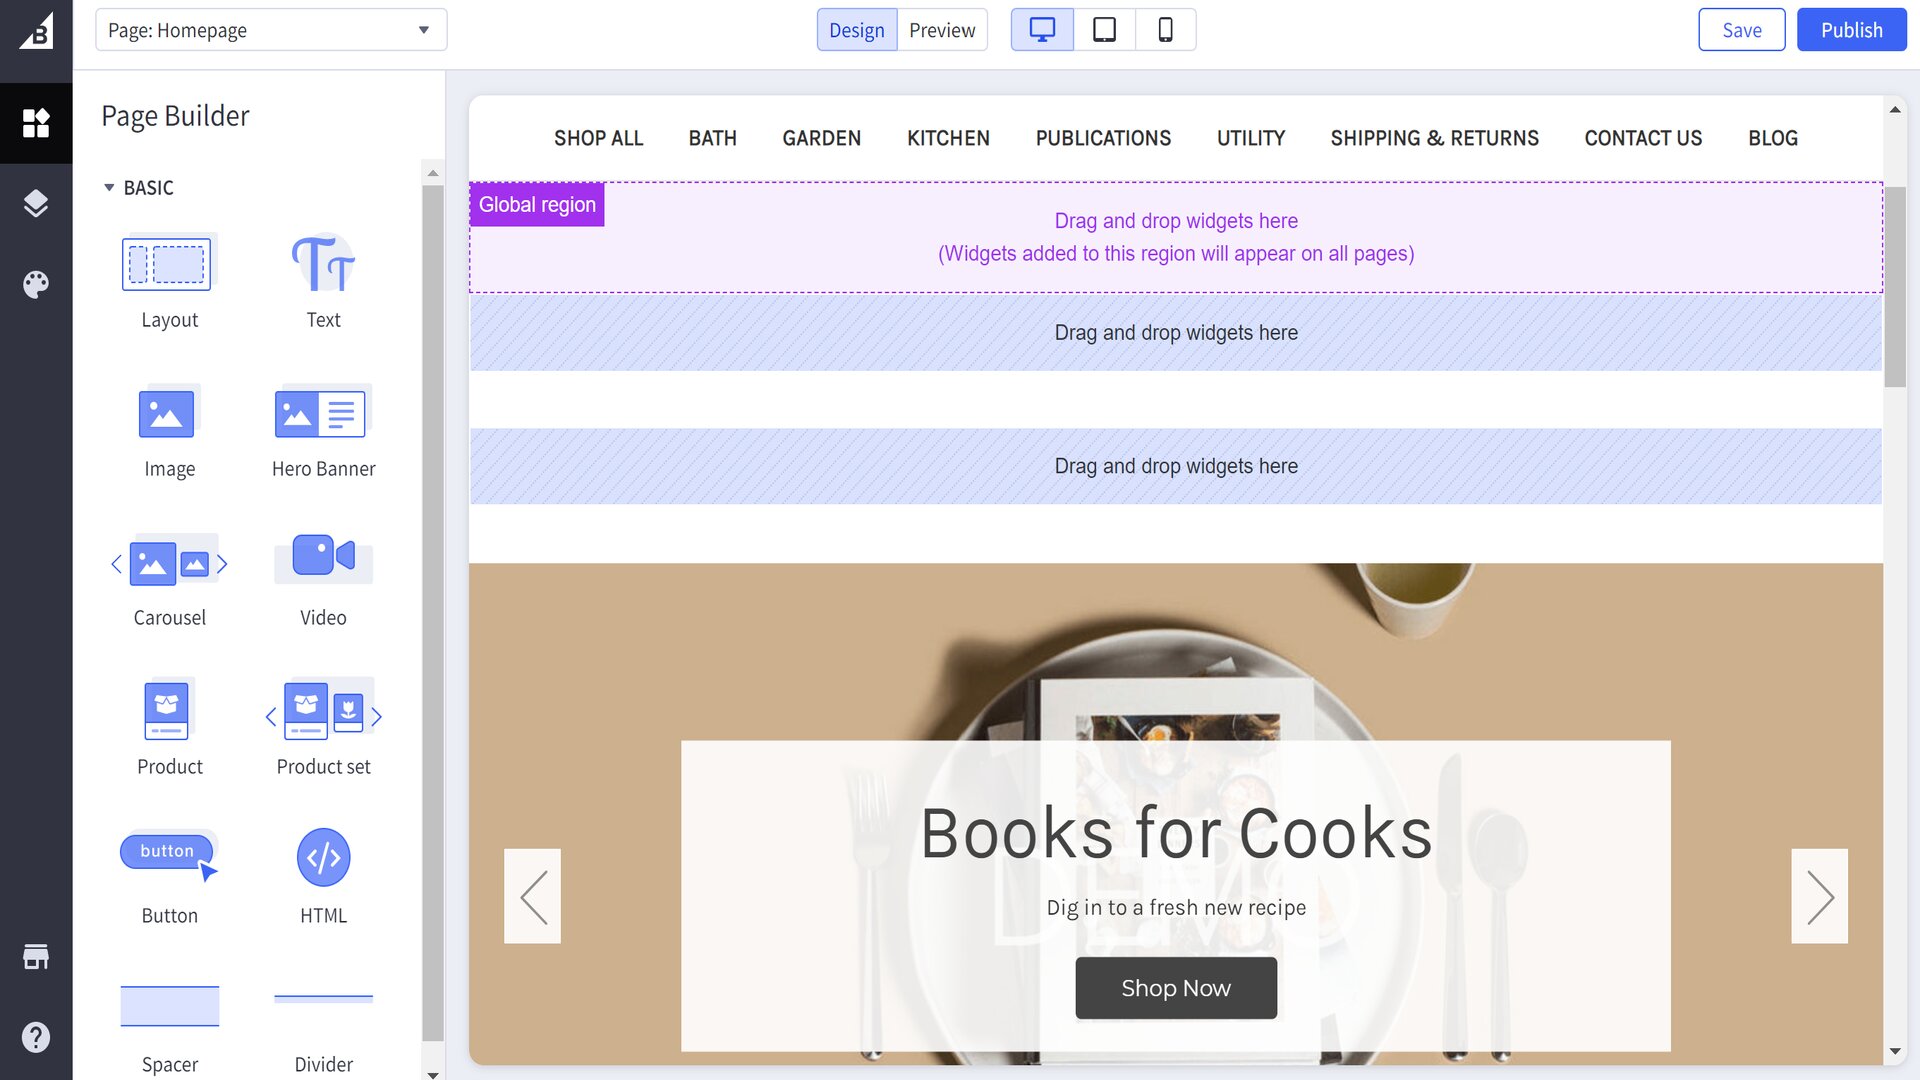1920x1080 pixels.
Task: Open the storefront icon in sidebar
Action: pos(36,956)
